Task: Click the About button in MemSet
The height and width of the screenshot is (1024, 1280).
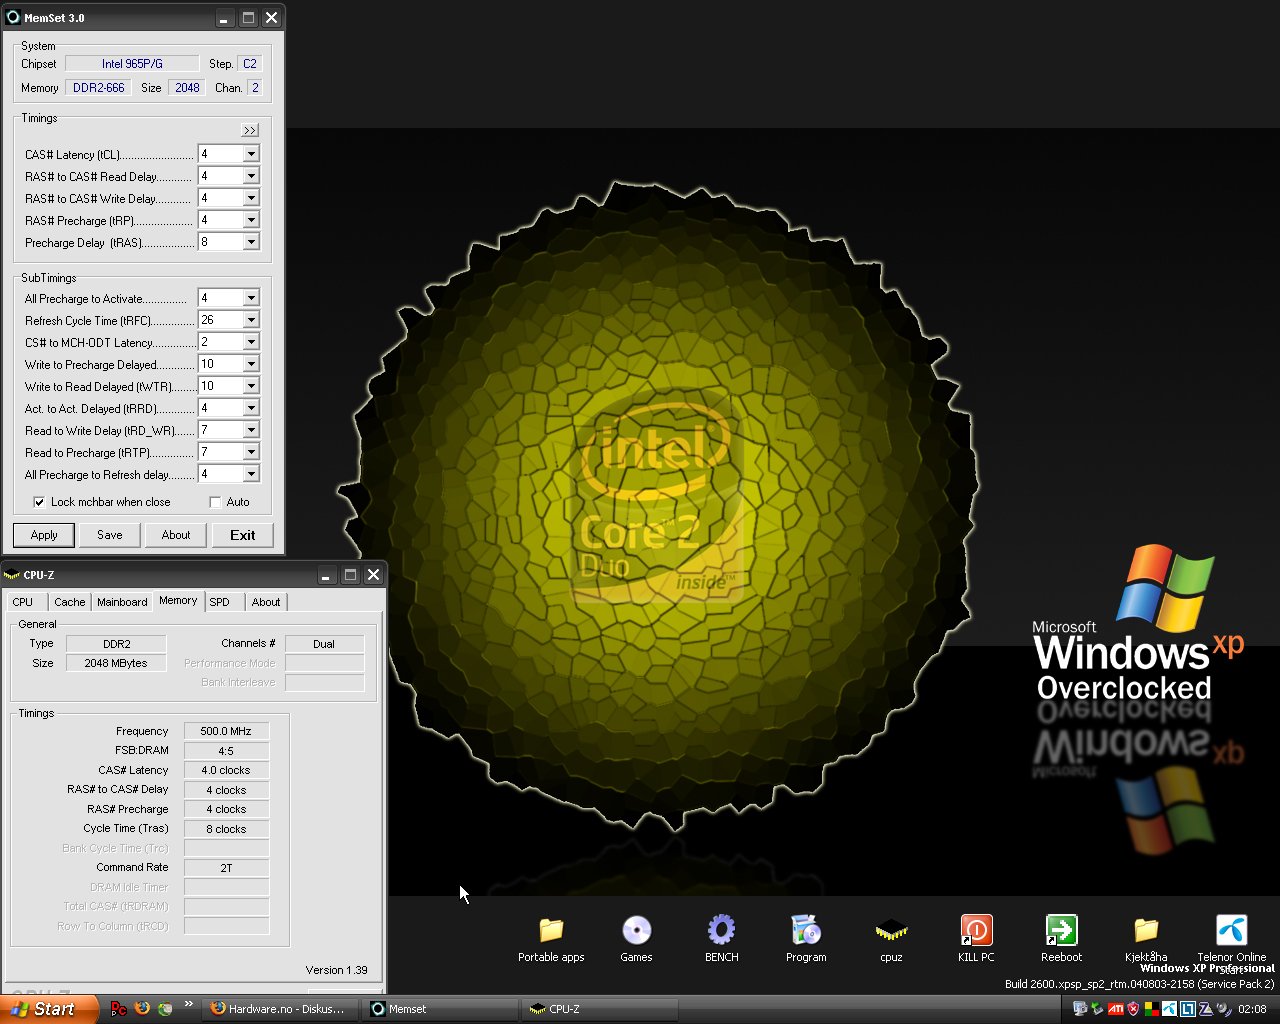Action: coord(176,535)
